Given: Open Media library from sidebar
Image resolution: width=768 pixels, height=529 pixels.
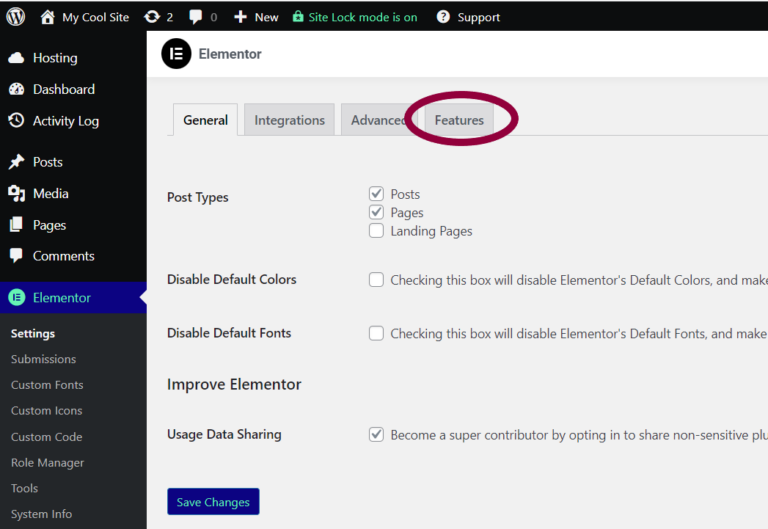Looking at the screenshot, I should point(50,193).
